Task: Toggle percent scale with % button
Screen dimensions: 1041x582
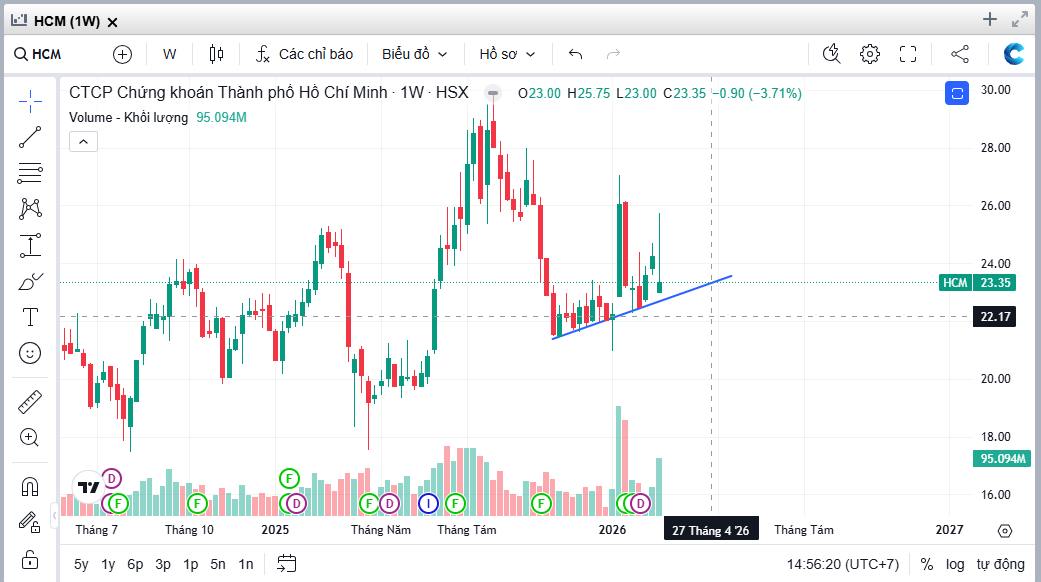Action: point(927,565)
